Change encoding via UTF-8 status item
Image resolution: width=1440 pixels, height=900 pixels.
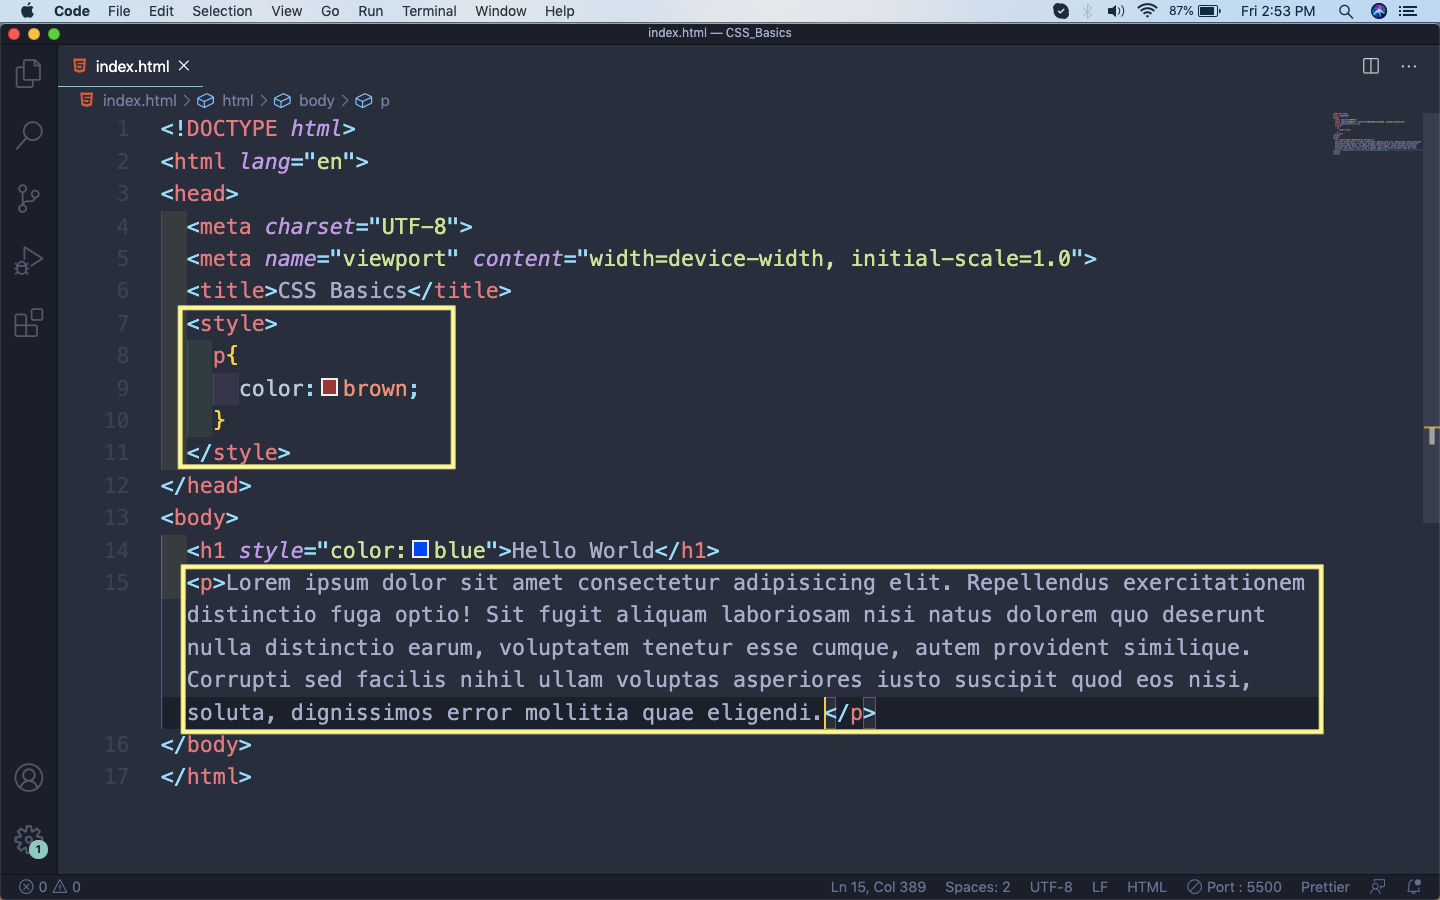pos(1051,887)
